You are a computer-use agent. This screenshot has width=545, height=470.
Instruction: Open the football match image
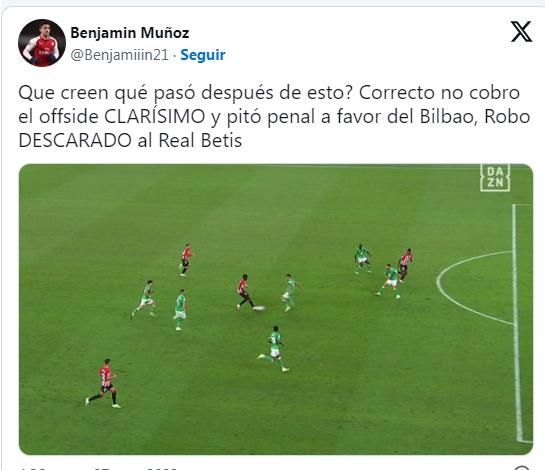pyautogui.click(x=276, y=309)
